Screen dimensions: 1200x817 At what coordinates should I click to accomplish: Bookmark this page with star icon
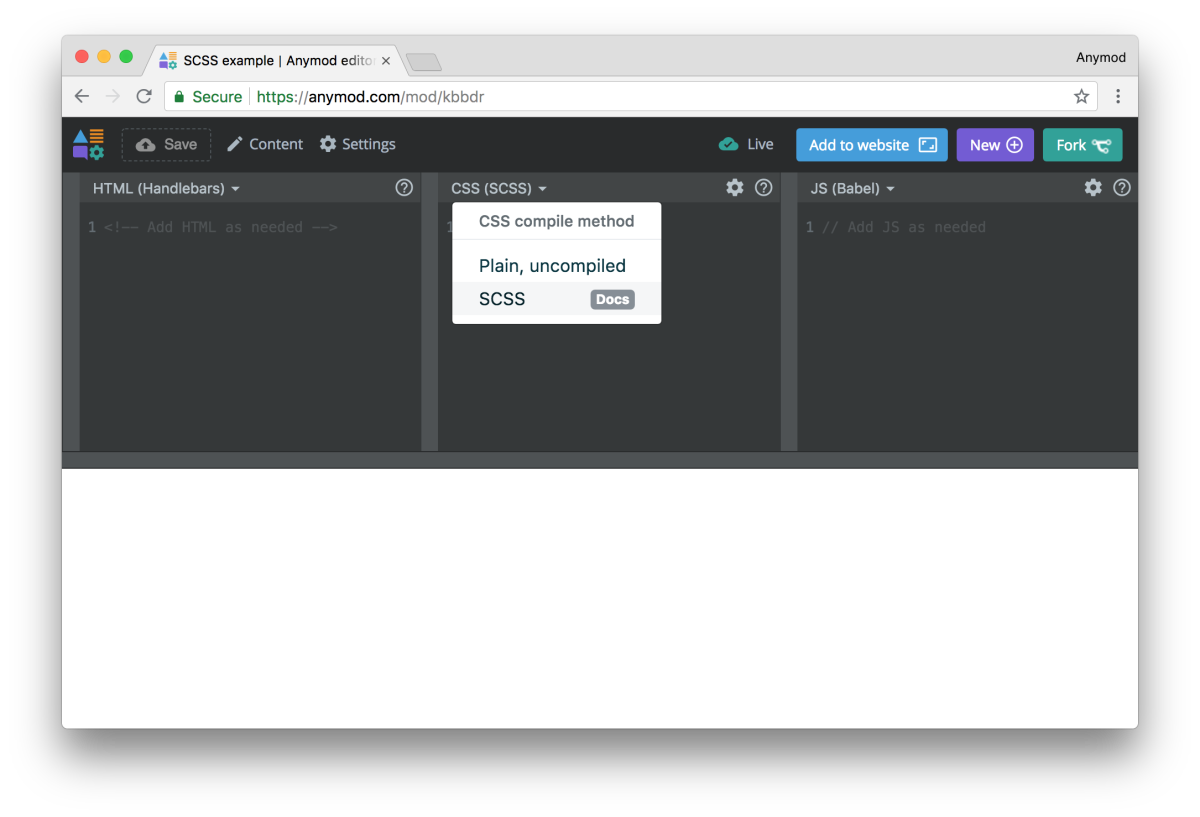coord(1081,96)
